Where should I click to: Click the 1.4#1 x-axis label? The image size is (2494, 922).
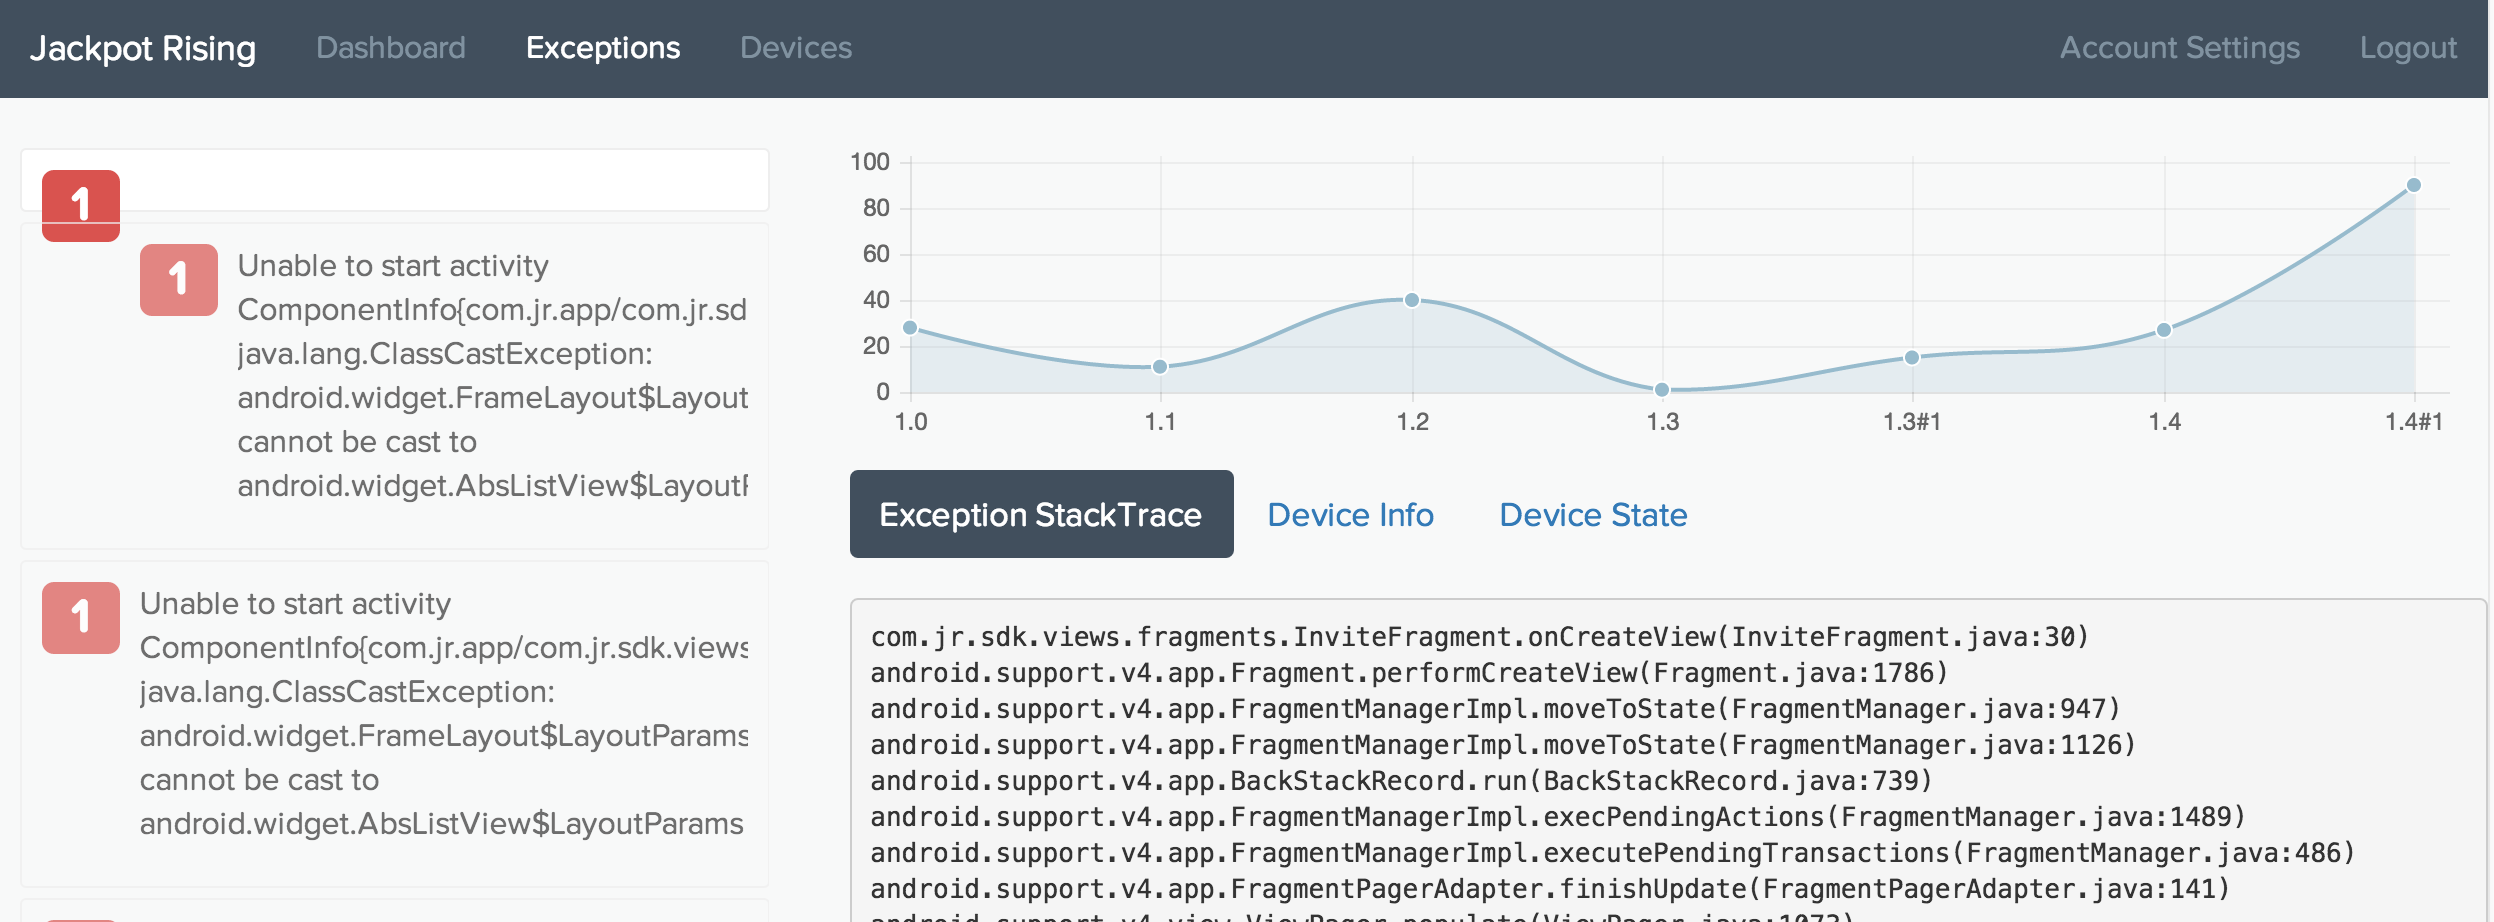pos(2414,422)
